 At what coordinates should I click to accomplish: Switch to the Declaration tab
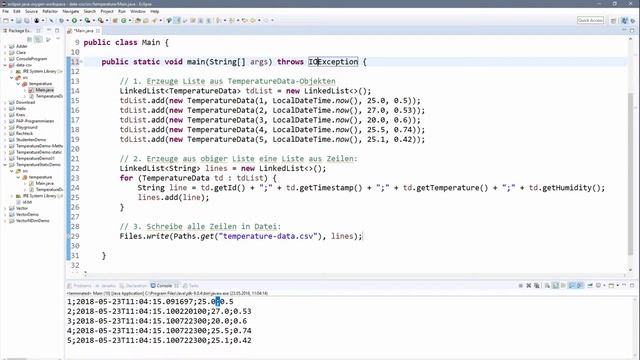tap(133, 286)
